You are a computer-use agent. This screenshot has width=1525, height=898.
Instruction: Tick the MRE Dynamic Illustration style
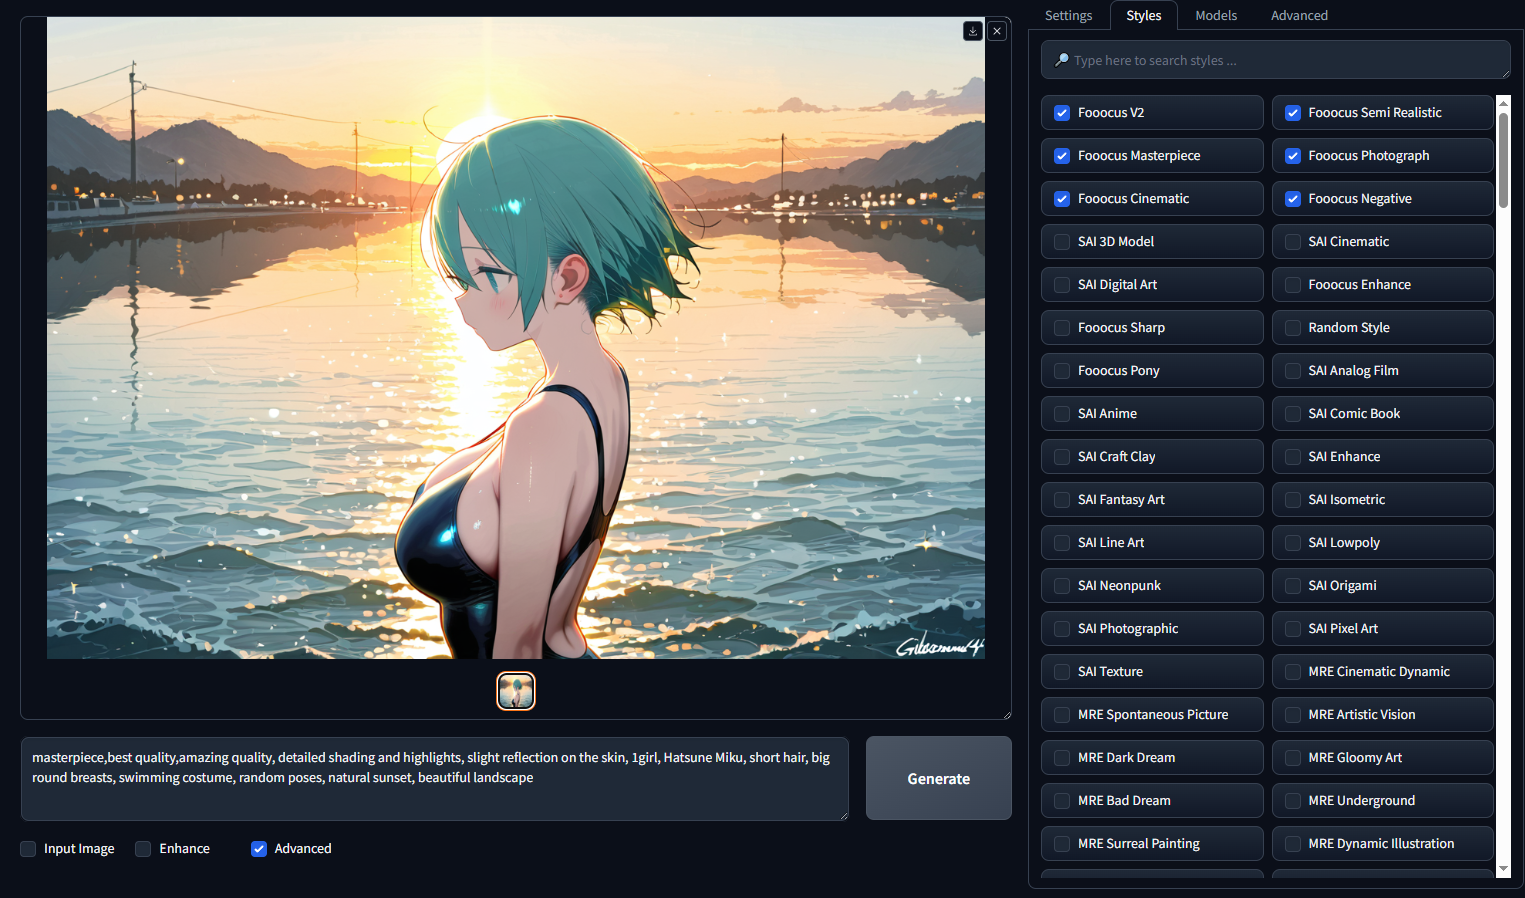(1293, 844)
